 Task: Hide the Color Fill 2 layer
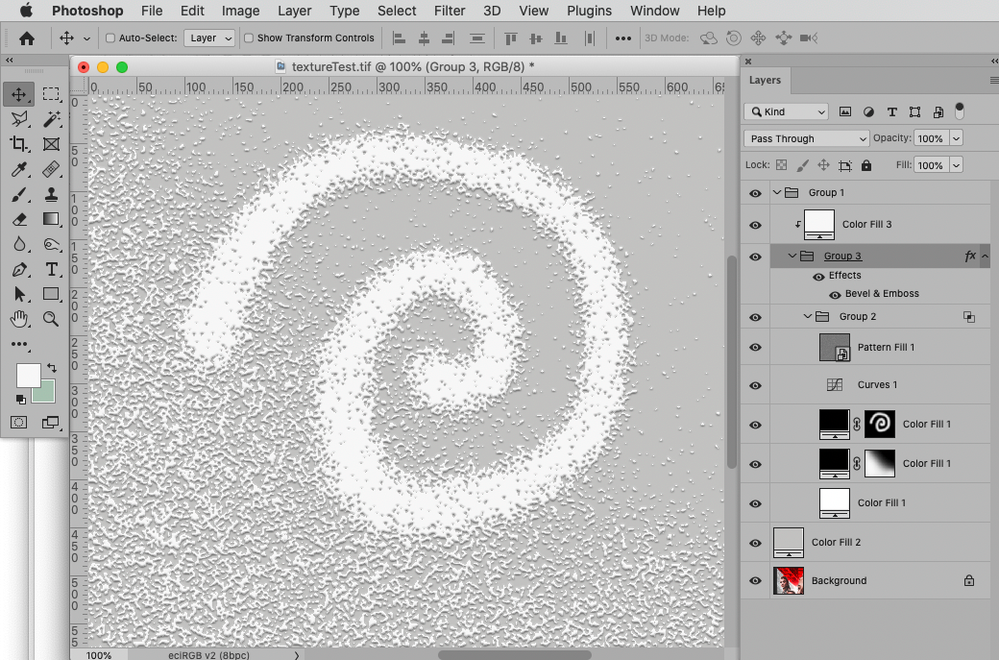(x=755, y=543)
